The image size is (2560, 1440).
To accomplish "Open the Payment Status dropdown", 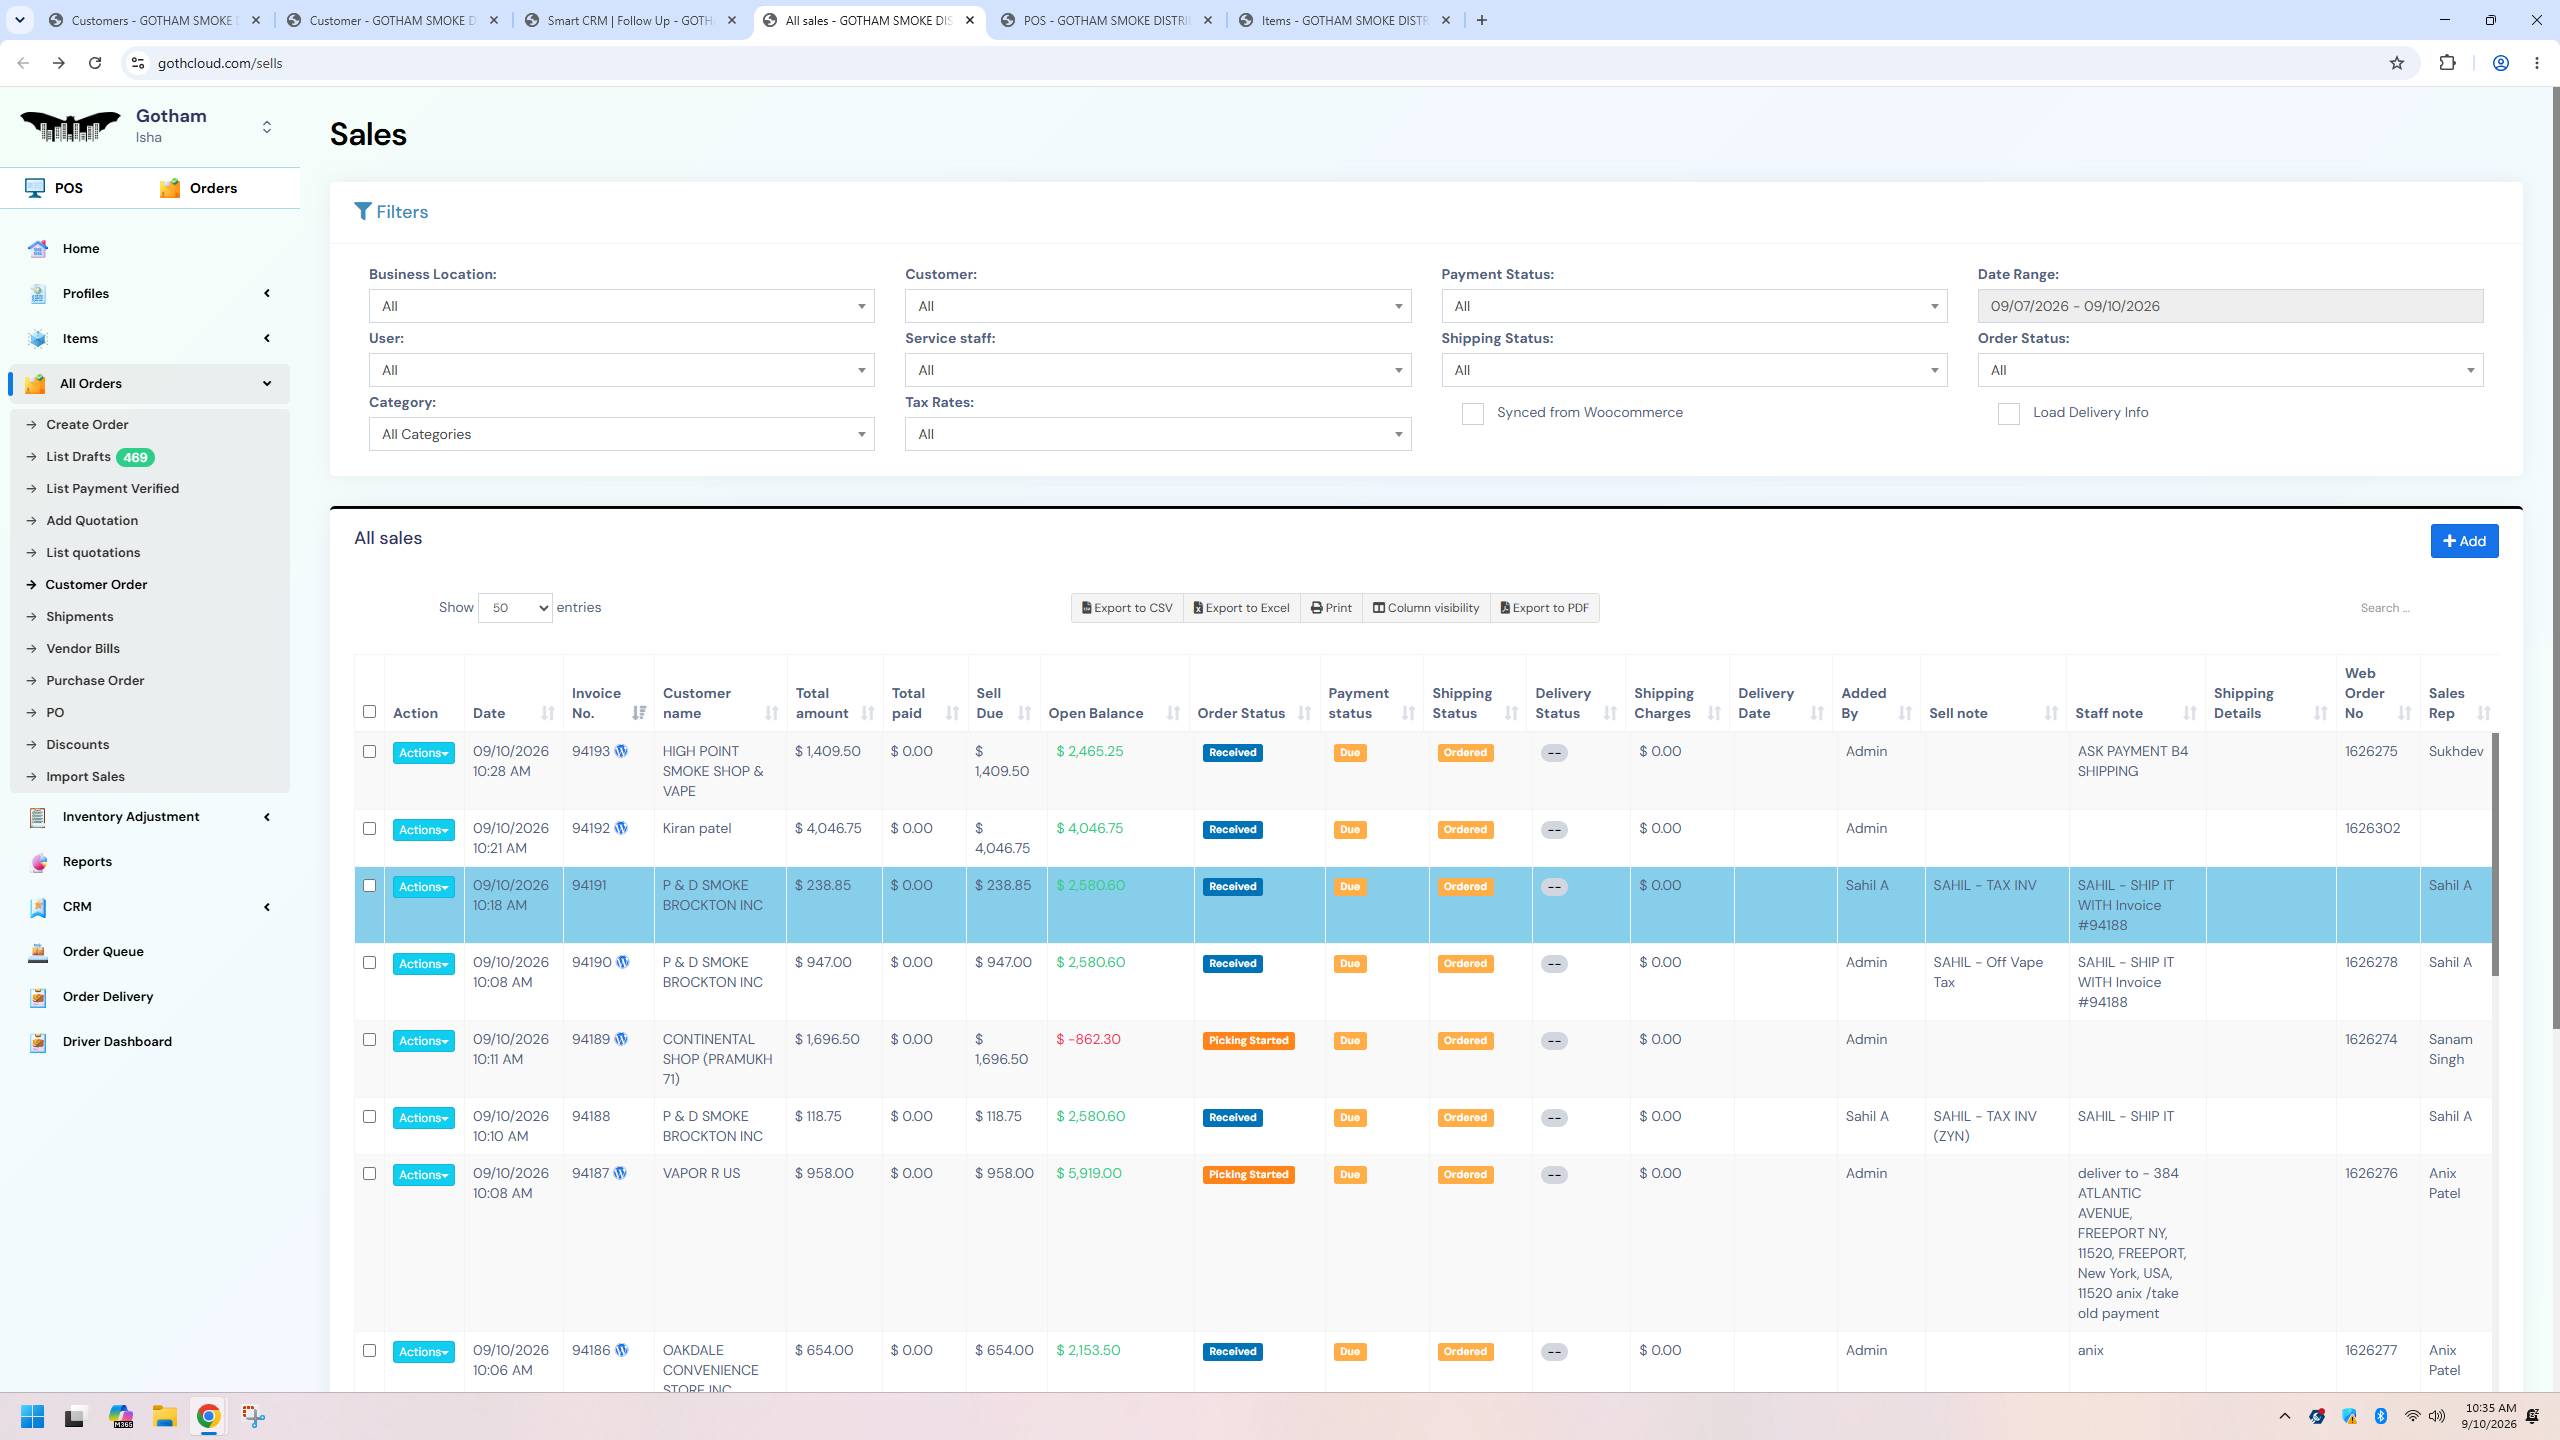I will (x=1694, y=306).
